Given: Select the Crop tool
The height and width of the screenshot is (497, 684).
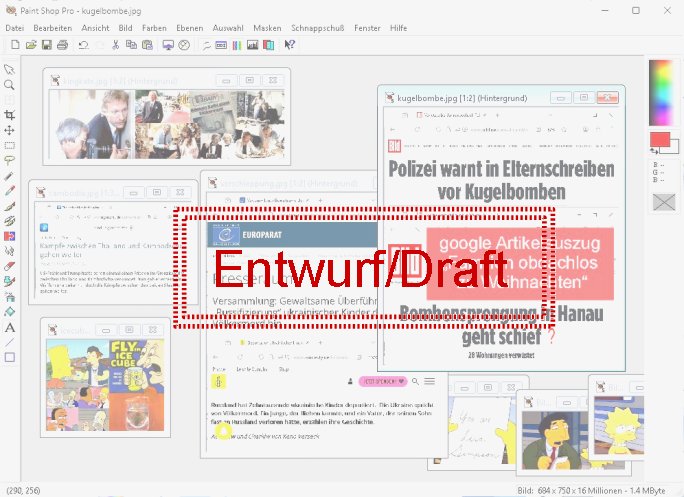Looking at the screenshot, I should [x=9, y=115].
